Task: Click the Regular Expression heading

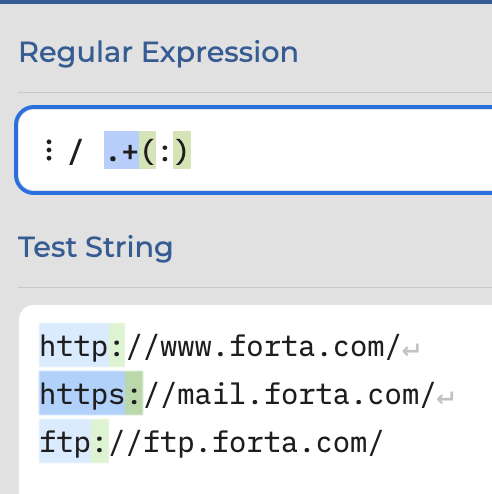Action: pyautogui.click(x=159, y=53)
